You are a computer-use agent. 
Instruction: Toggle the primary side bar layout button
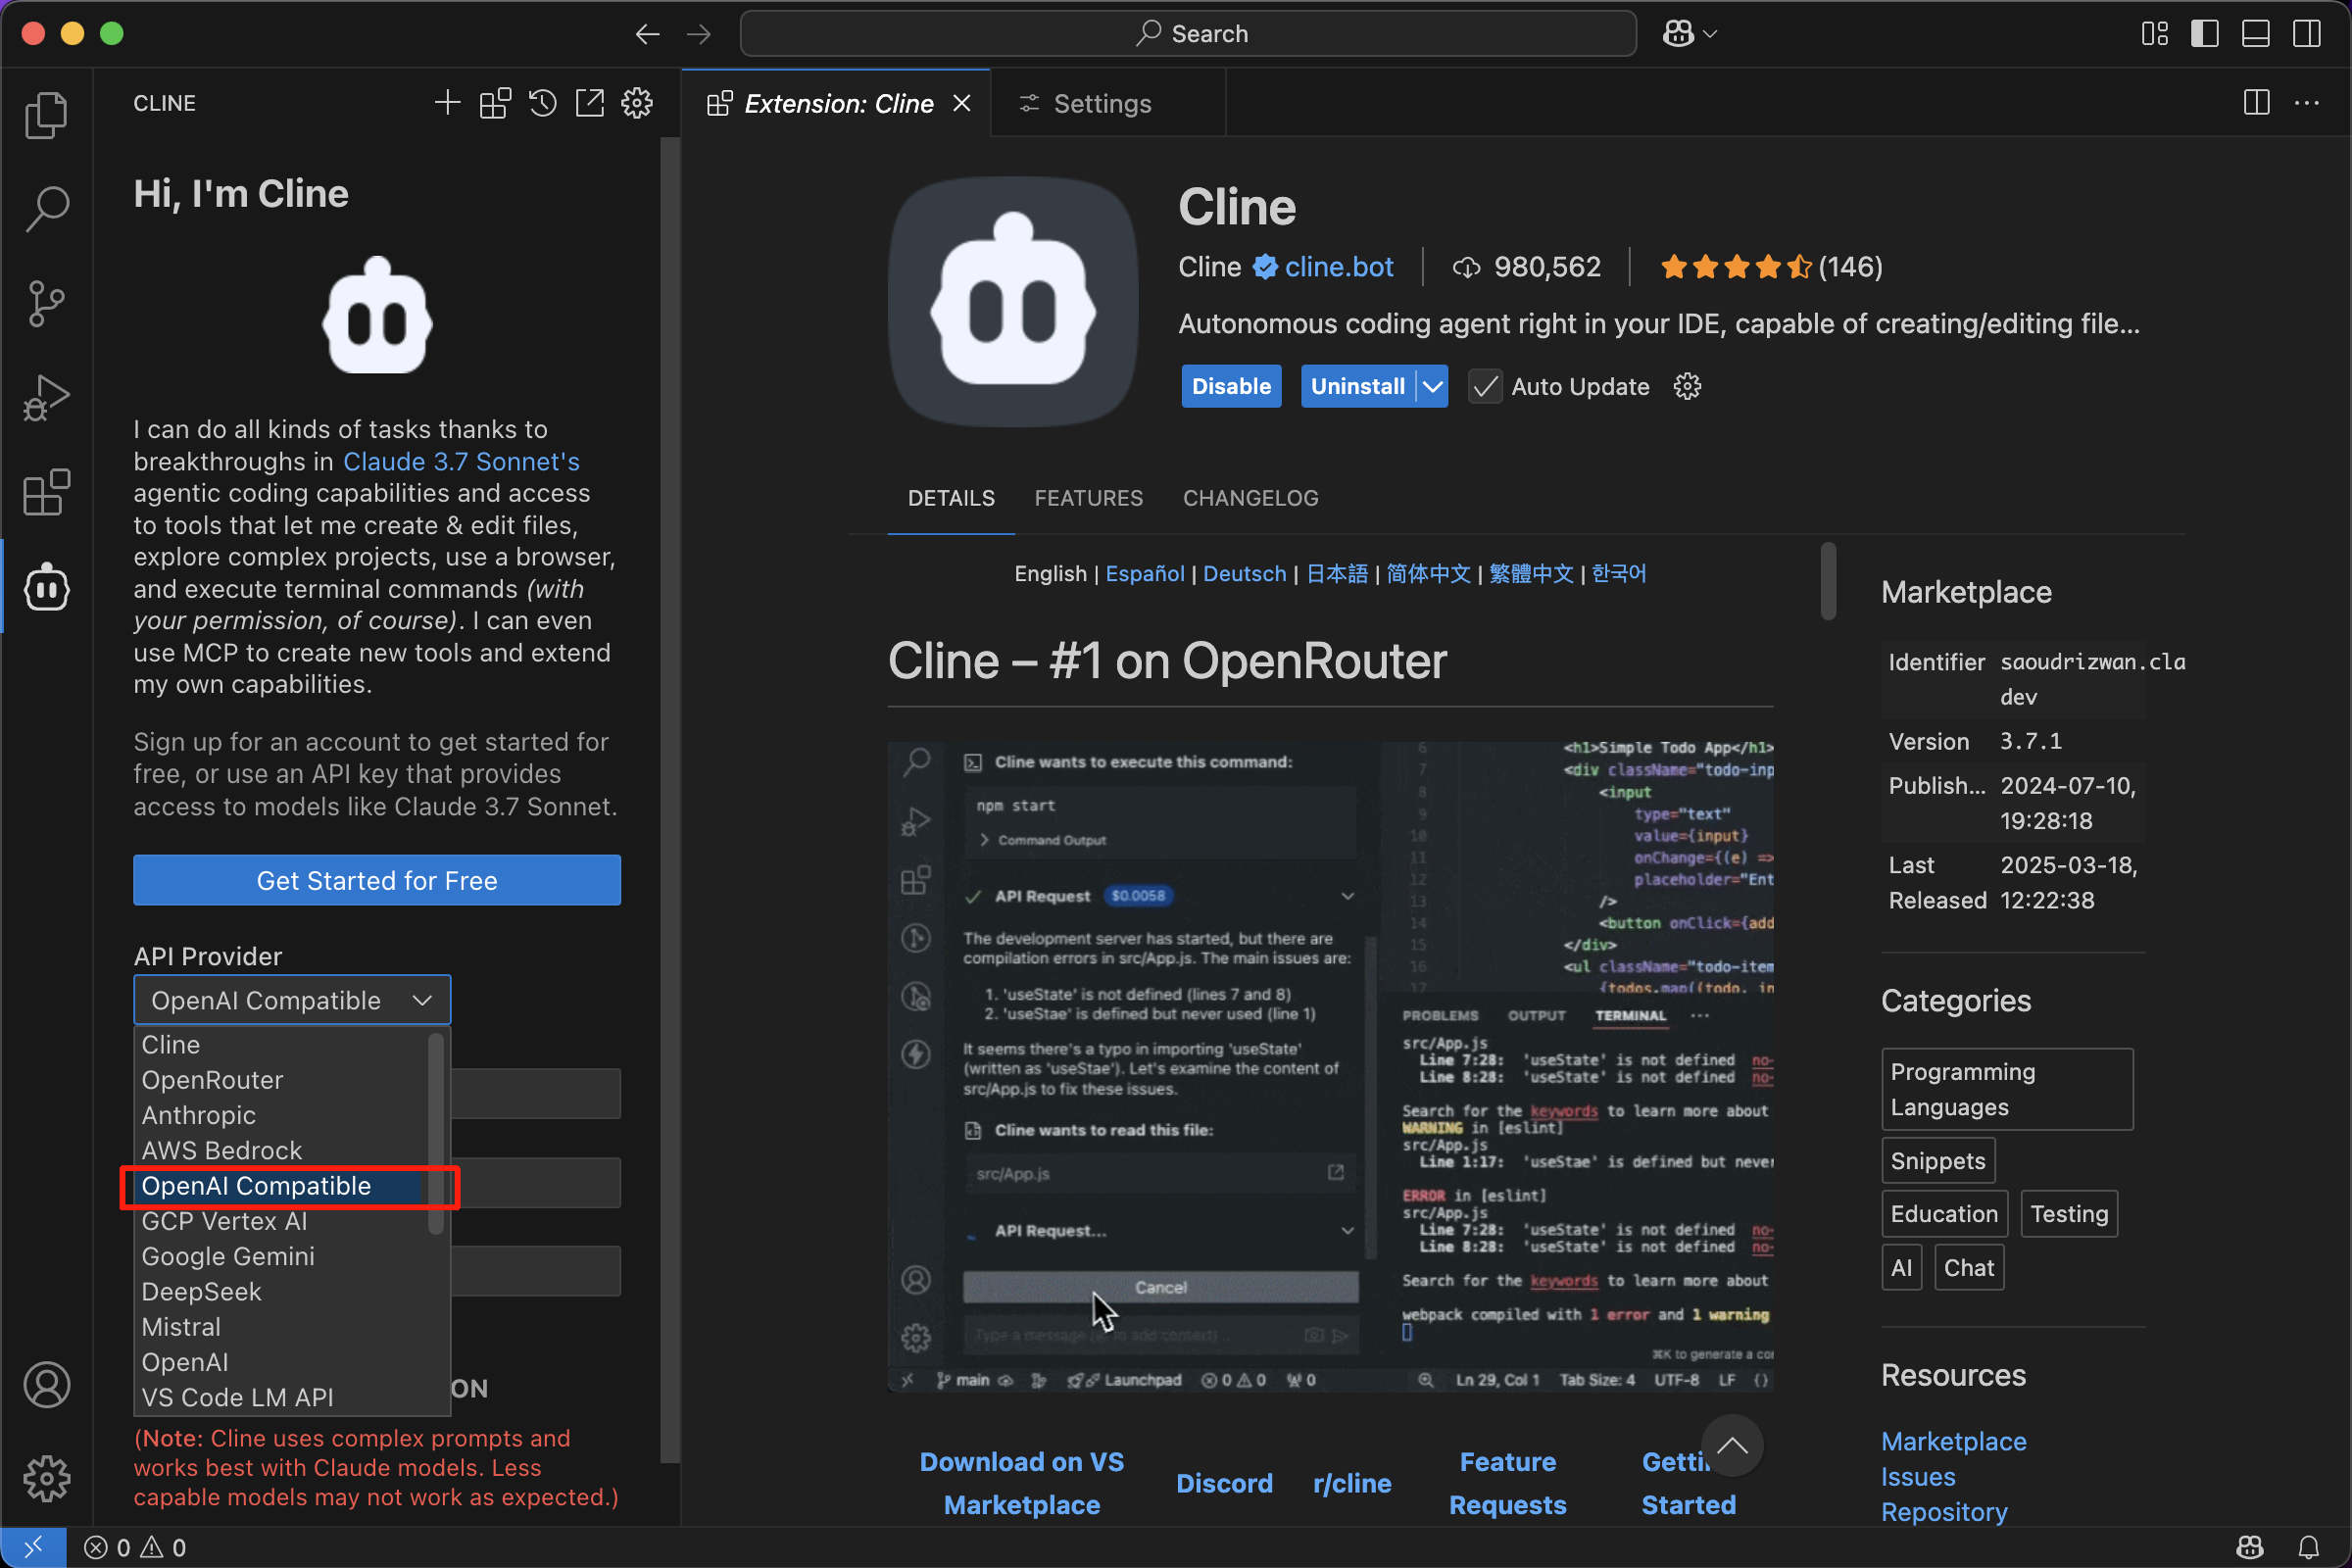pyautogui.click(x=2205, y=33)
